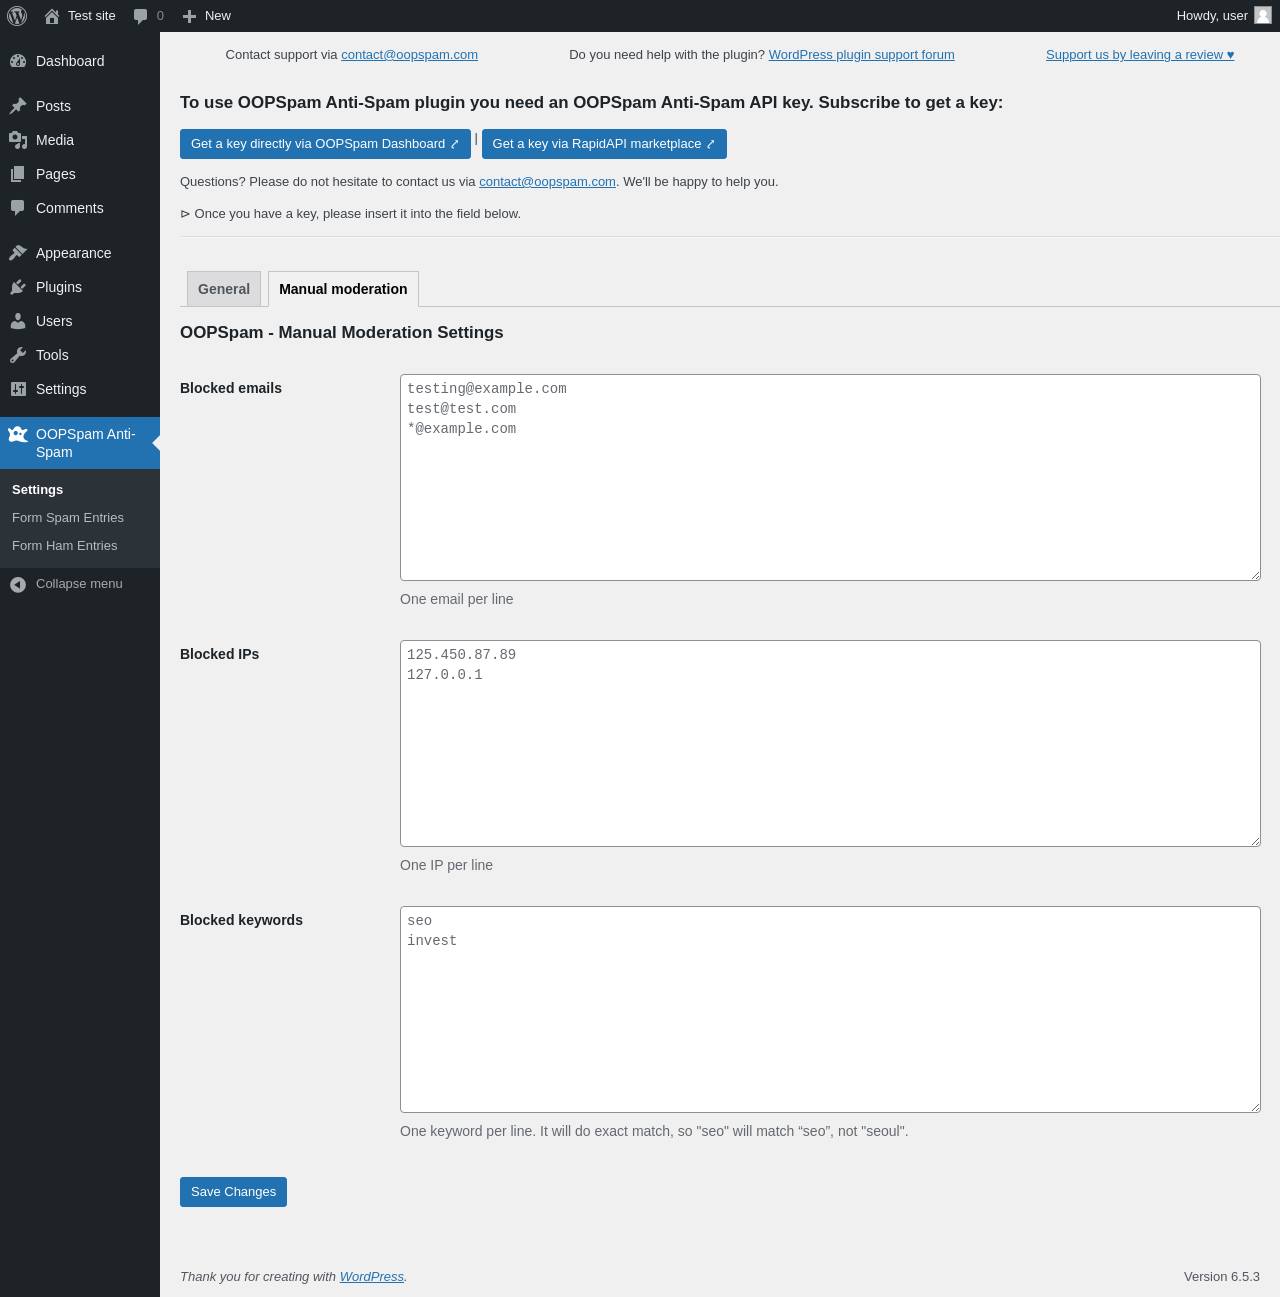The image size is (1280, 1297).
Task: Click the Version 6.5.3 footer text
Action: tap(1222, 1277)
